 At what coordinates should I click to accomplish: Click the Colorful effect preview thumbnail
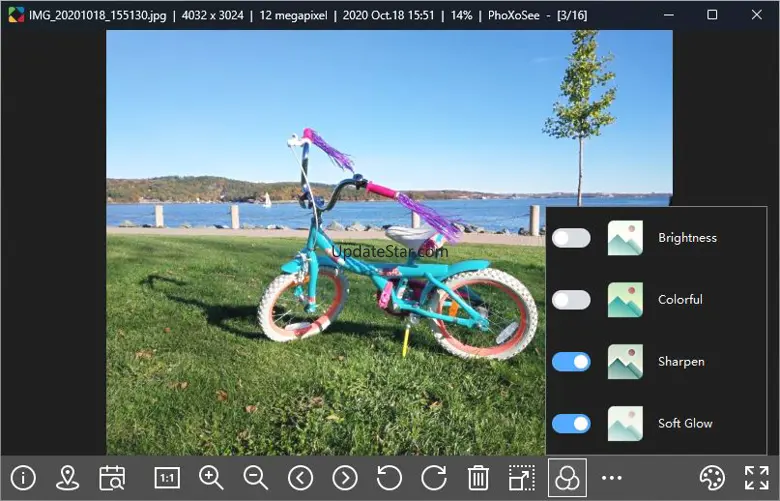625,300
